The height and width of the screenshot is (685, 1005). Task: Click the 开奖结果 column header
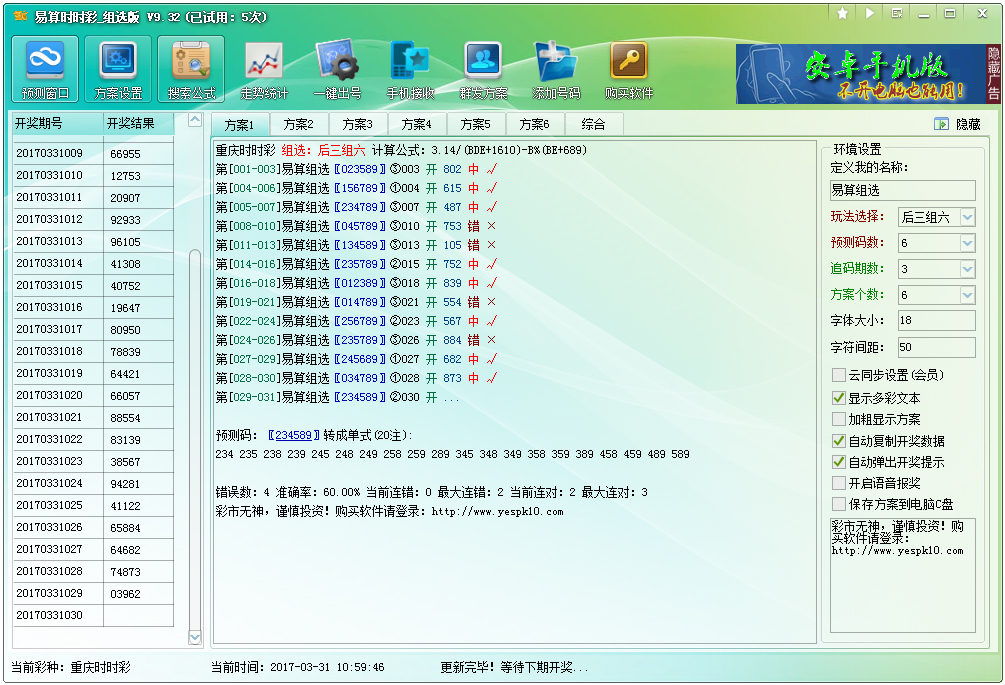click(138, 124)
